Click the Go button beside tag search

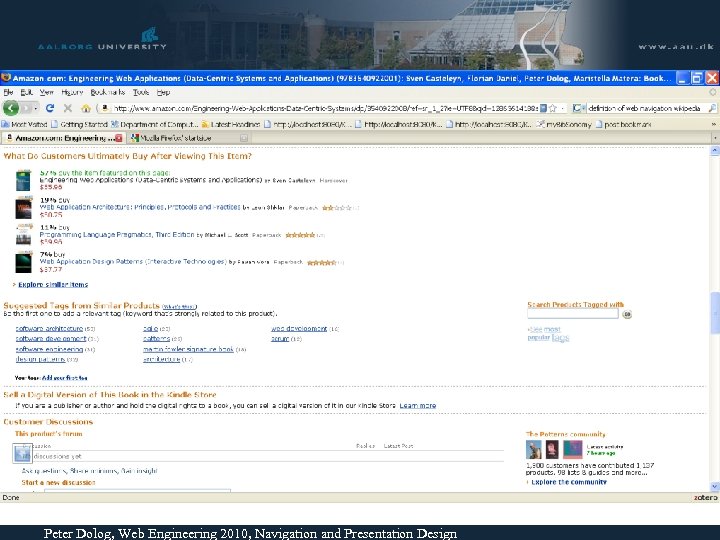[x=627, y=315]
